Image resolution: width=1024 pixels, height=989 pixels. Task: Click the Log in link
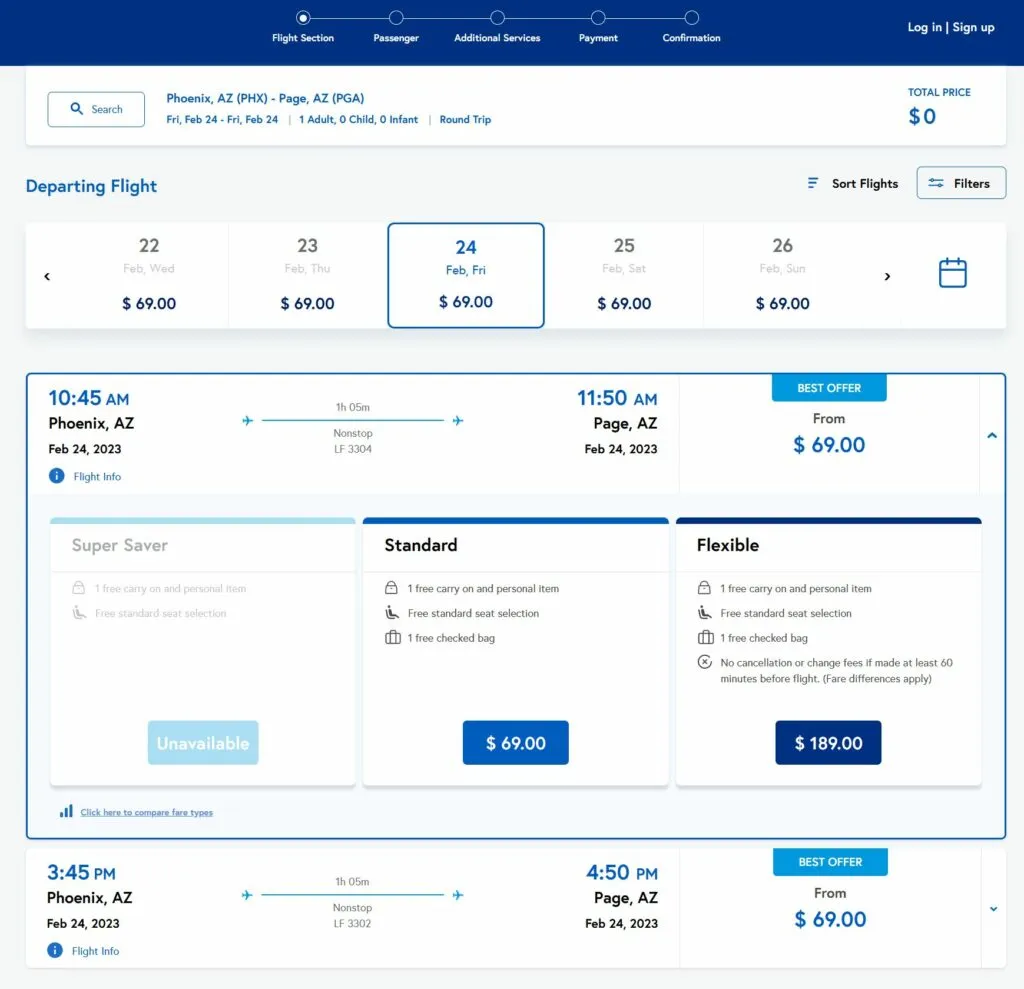coord(924,28)
